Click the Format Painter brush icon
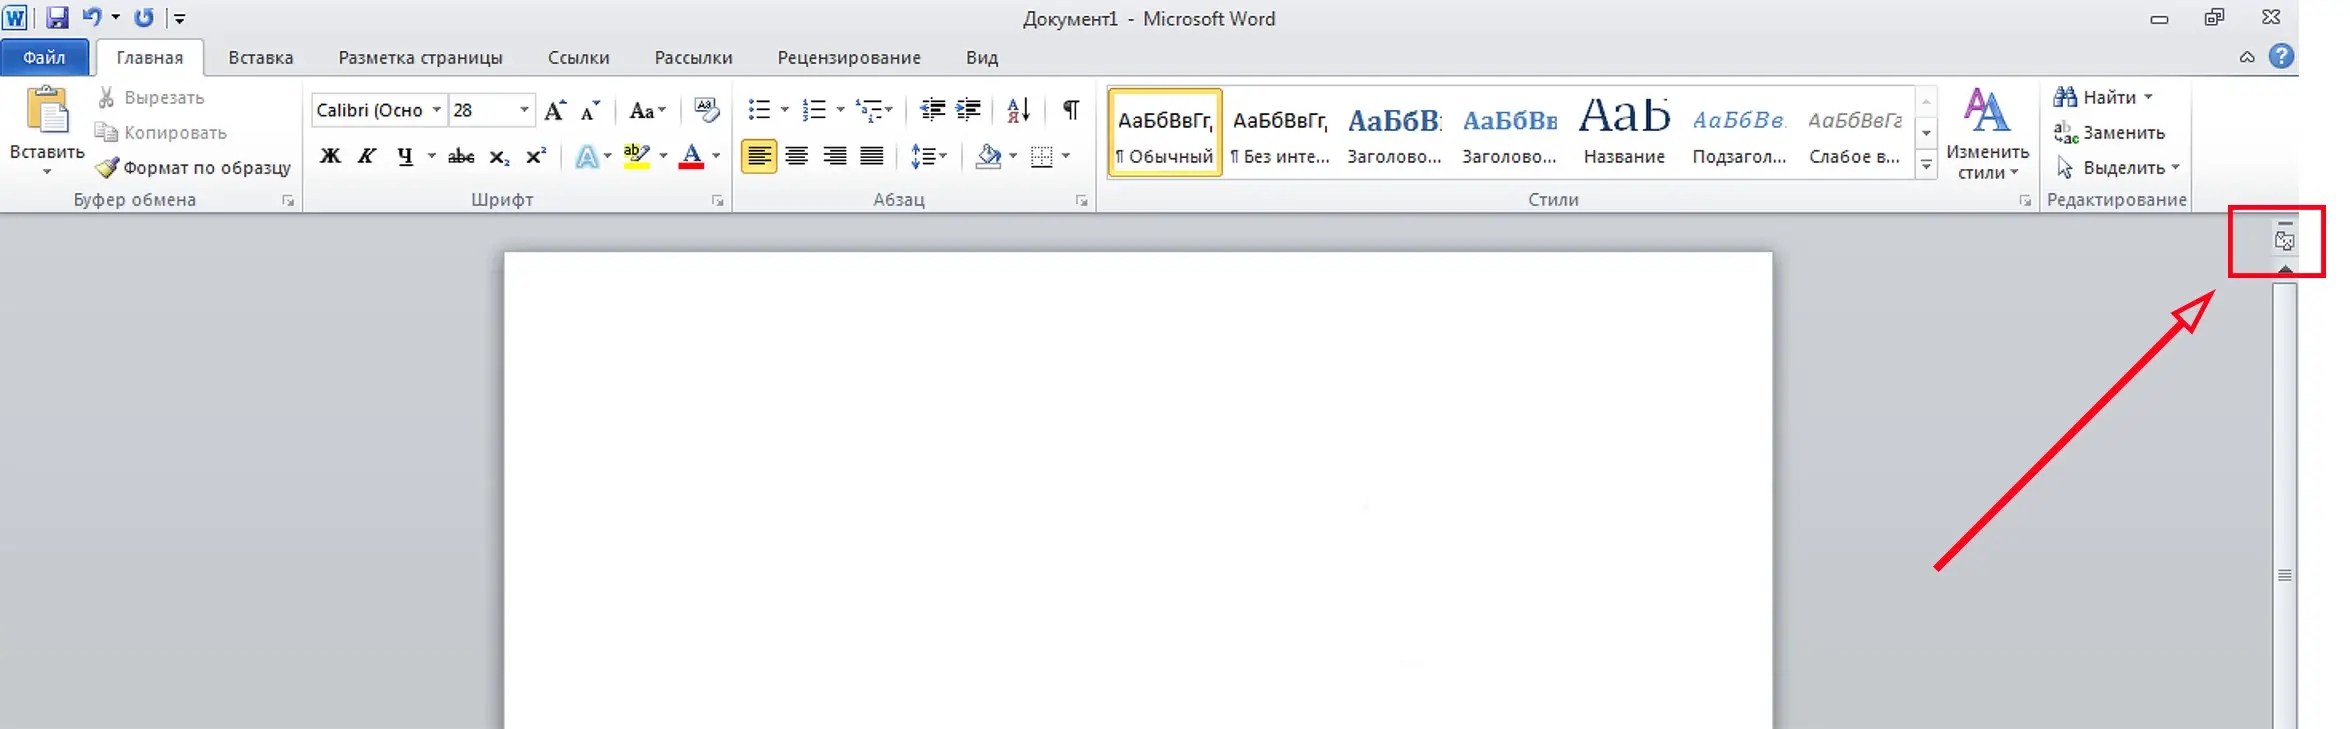Screen dimensions: 2350x729 (x=107, y=167)
